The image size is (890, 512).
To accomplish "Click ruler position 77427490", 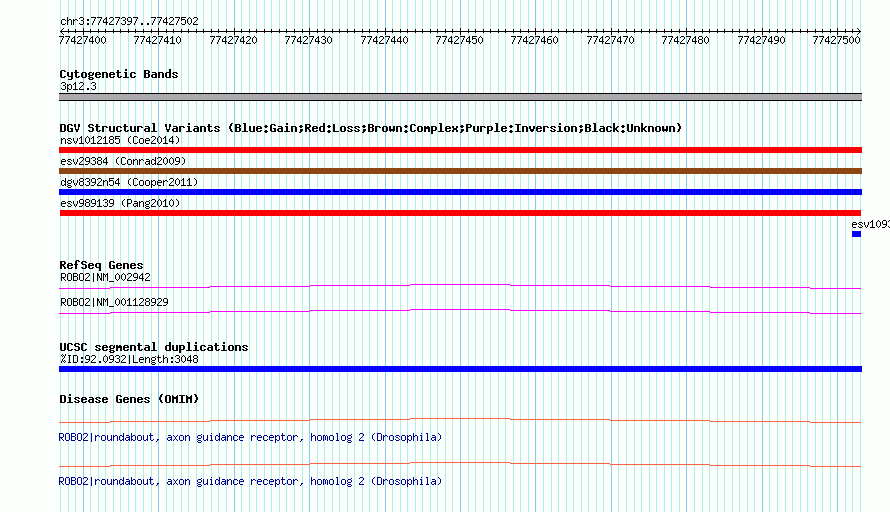I will (761, 40).
